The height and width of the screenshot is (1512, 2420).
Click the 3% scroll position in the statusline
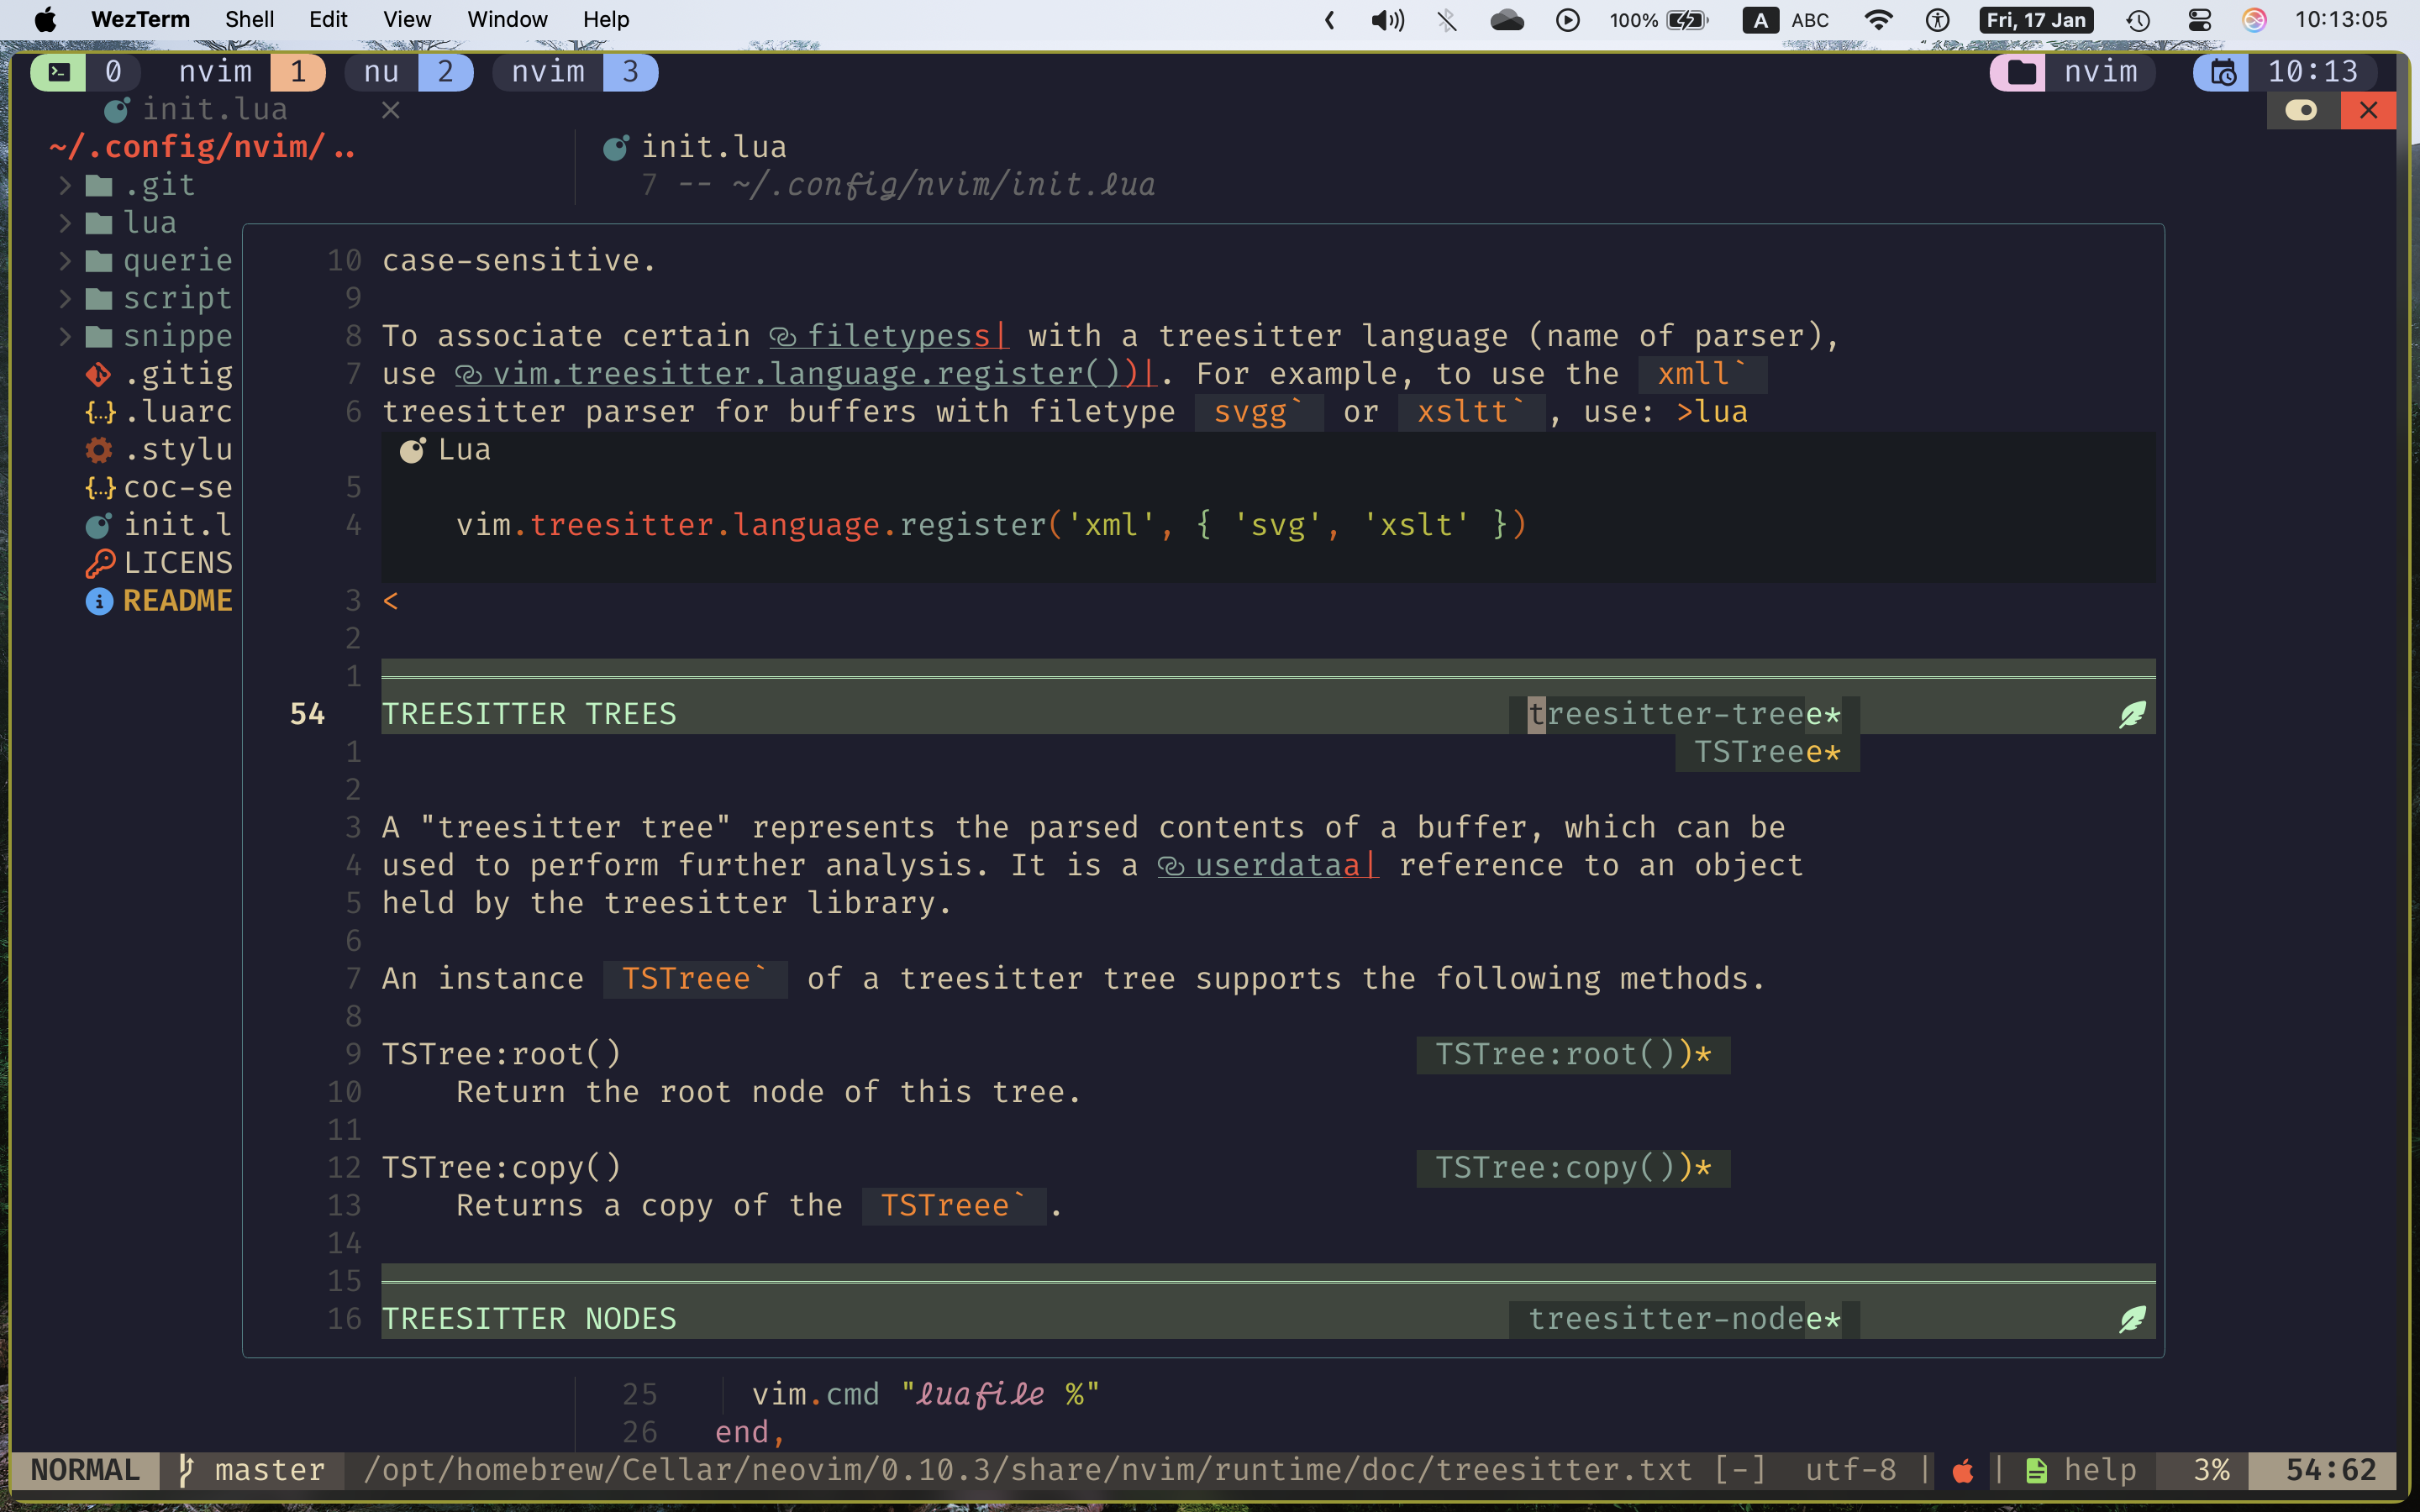click(x=2211, y=1470)
